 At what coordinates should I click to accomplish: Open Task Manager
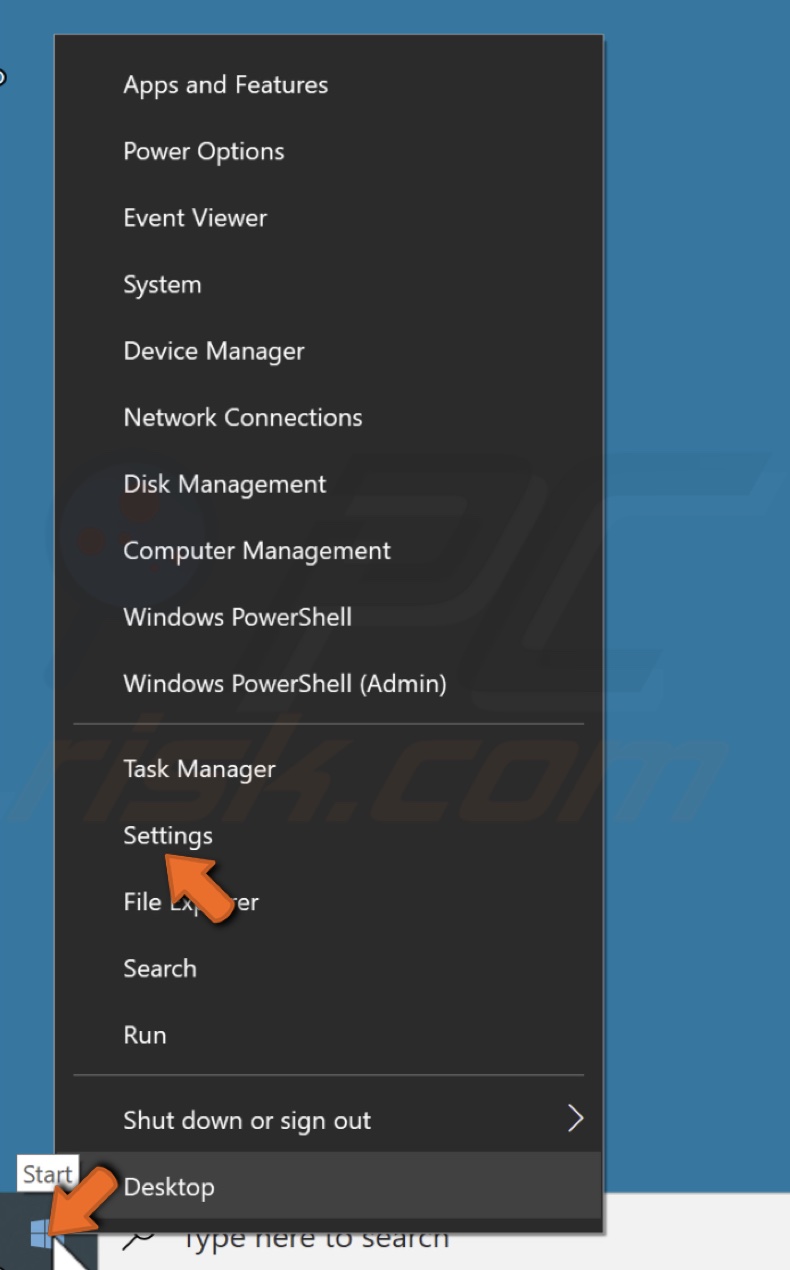click(x=198, y=769)
